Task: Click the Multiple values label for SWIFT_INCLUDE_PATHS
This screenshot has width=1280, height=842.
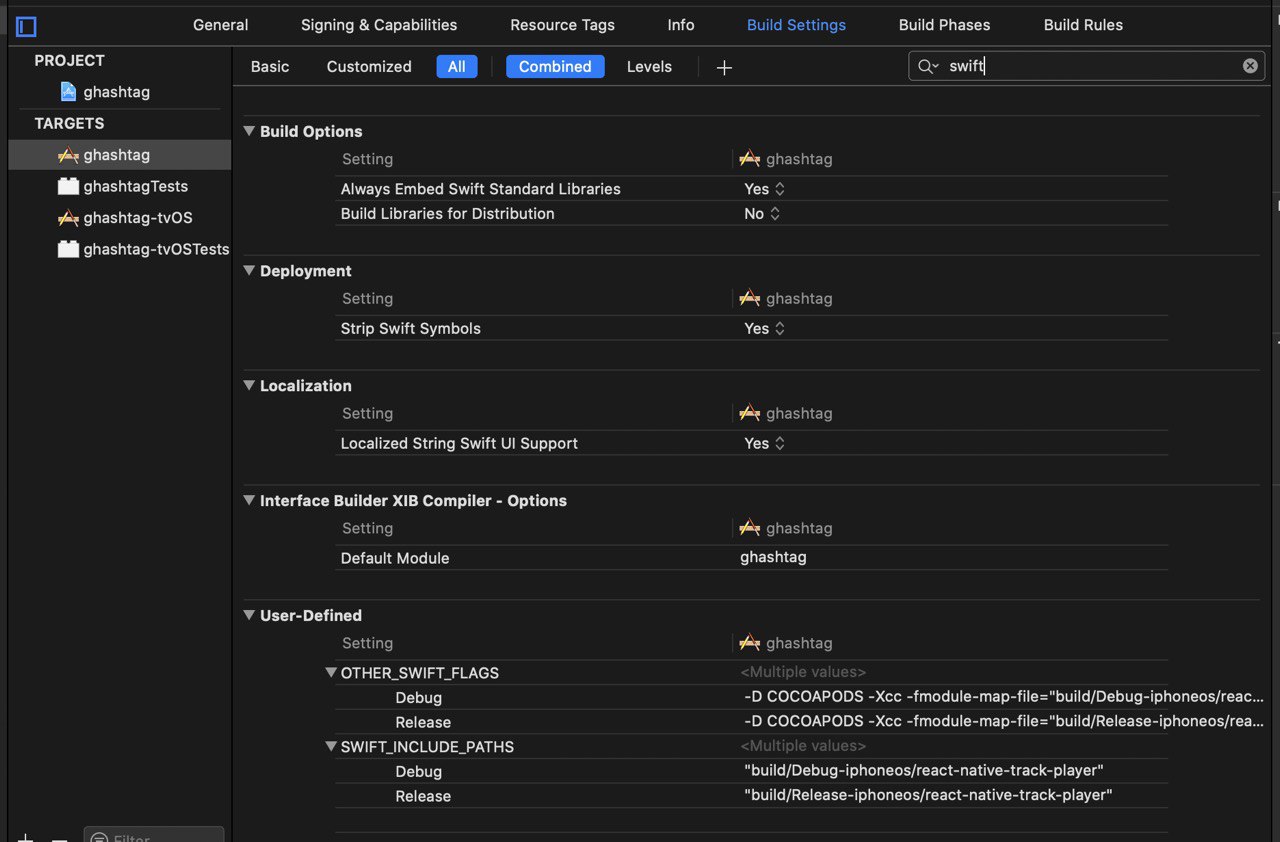Action: (803, 746)
